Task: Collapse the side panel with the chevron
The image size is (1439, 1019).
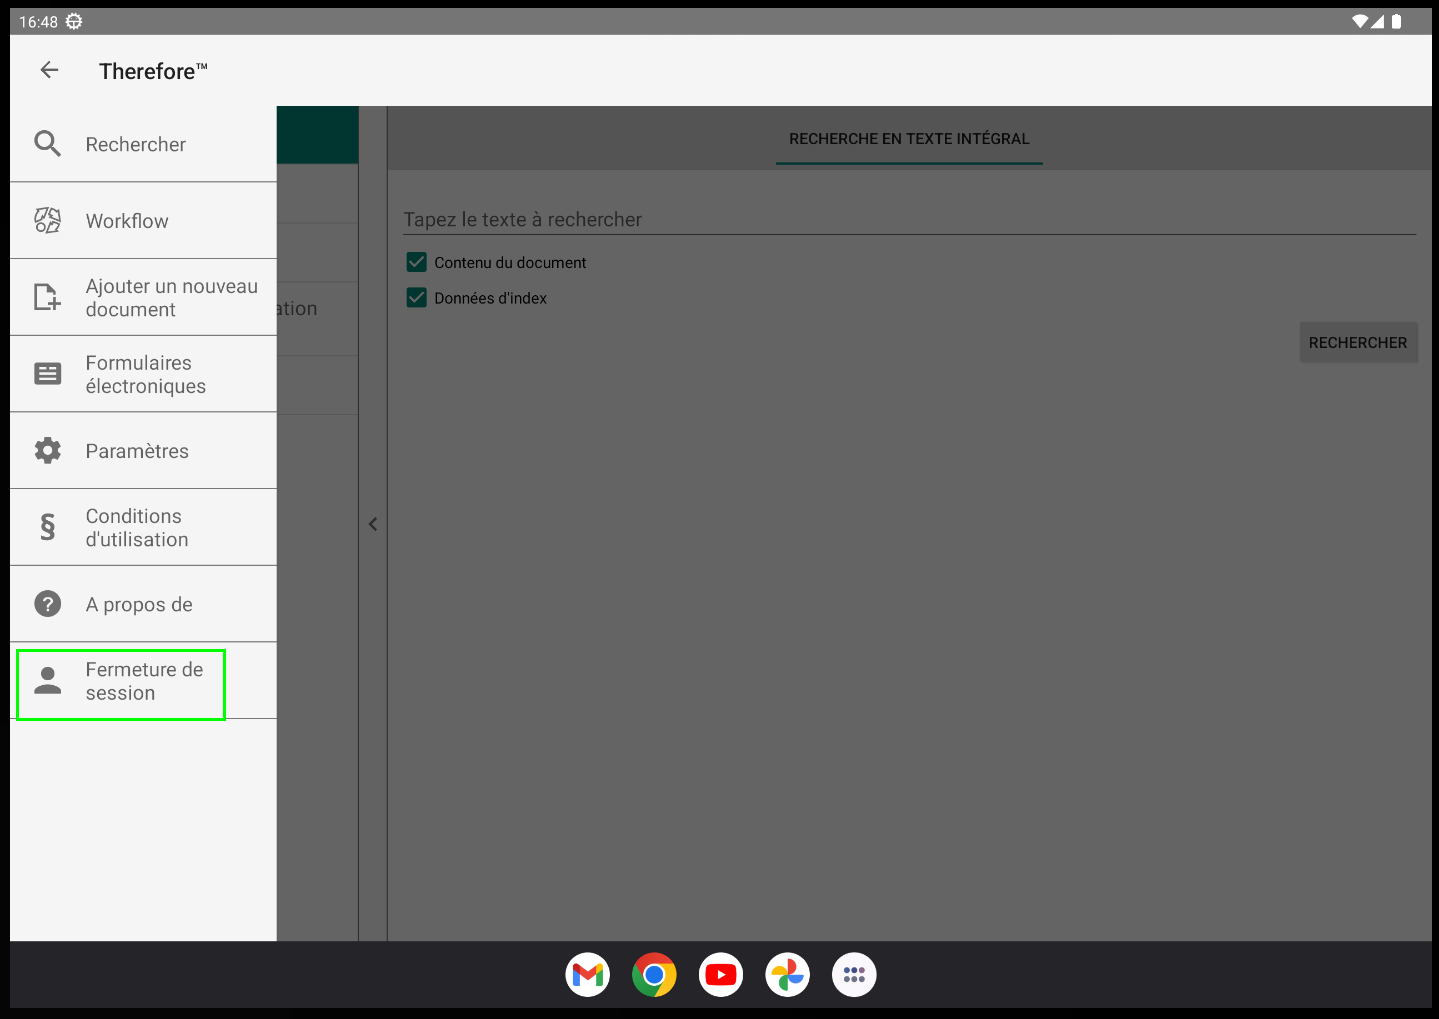Action: click(x=373, y=524)
